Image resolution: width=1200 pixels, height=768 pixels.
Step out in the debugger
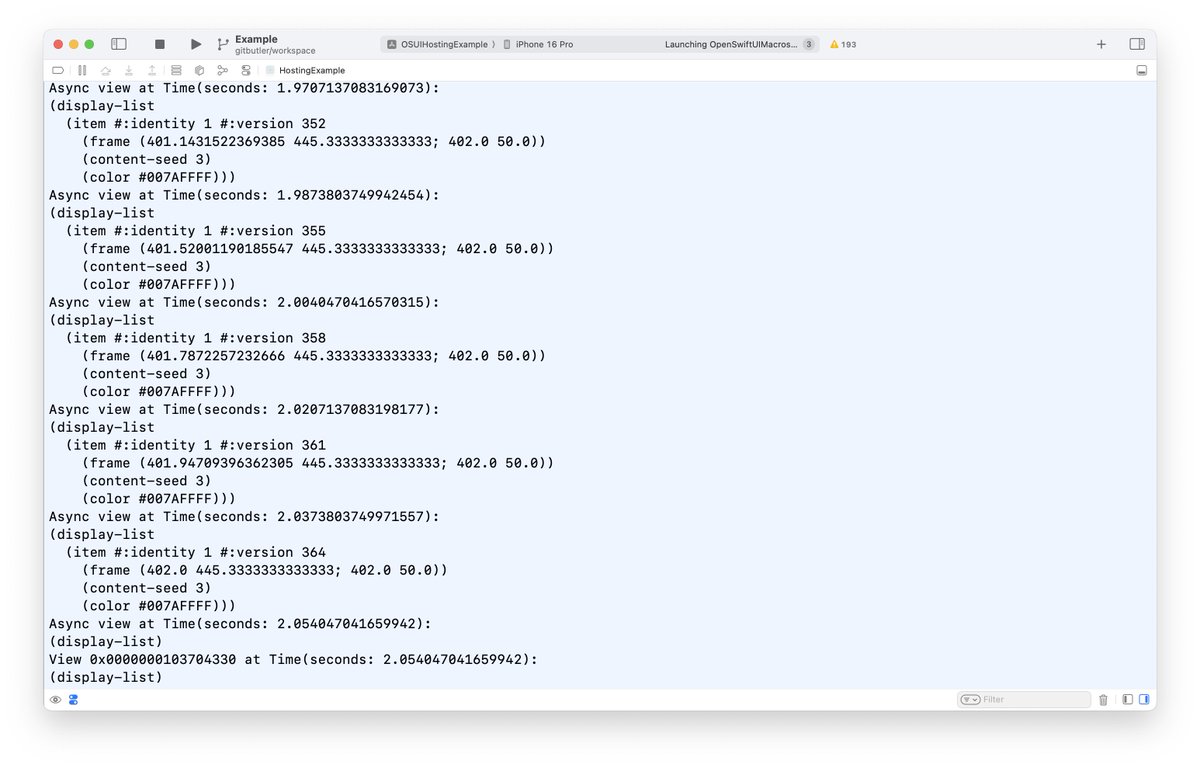(x=152, y=70)
